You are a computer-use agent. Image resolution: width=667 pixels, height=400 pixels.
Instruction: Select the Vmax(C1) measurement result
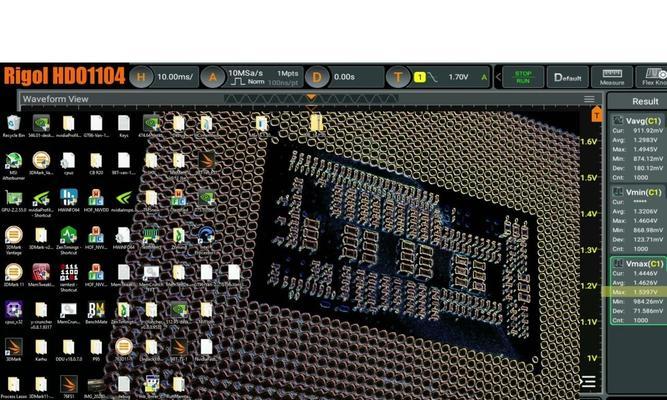coord(638,291)
